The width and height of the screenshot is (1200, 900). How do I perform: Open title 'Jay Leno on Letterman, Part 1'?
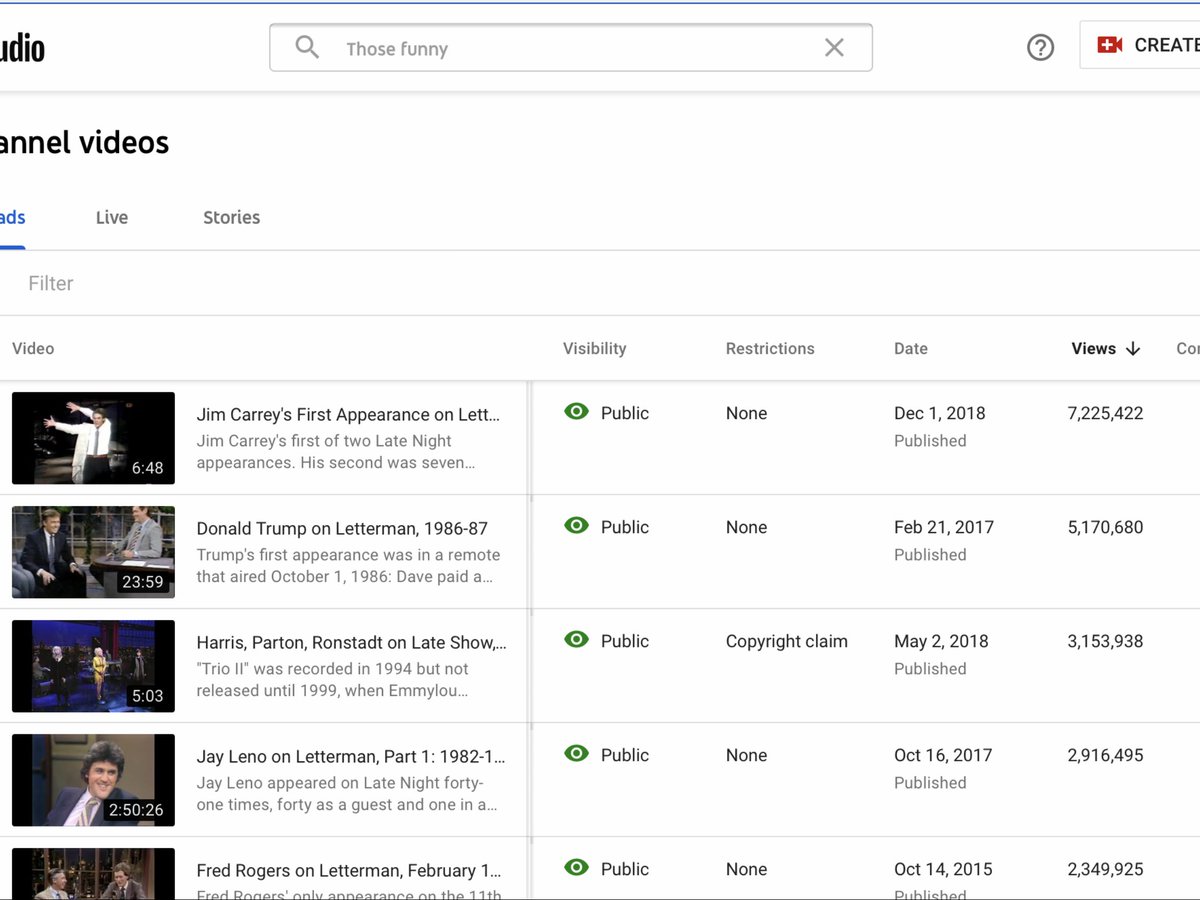tap(351, 756)
